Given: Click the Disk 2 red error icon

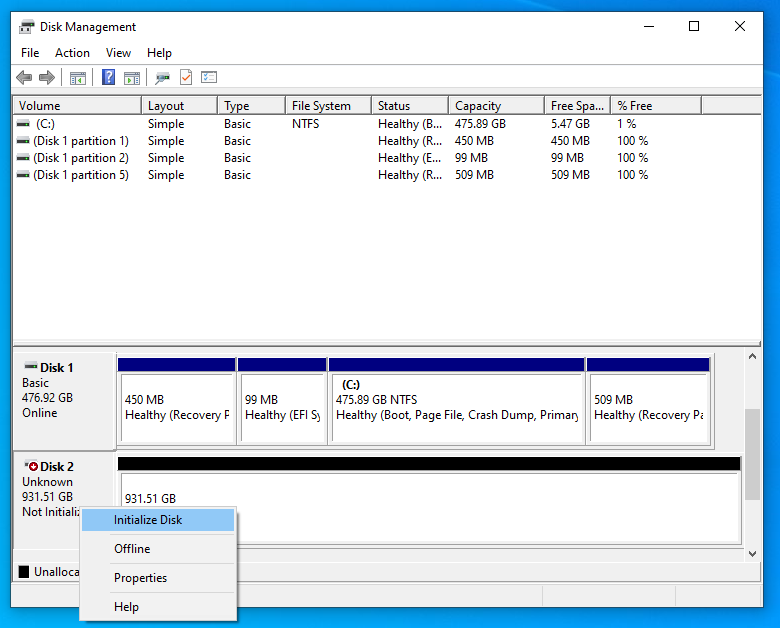Looking at the screenshot, I should [x=31, y=466].
